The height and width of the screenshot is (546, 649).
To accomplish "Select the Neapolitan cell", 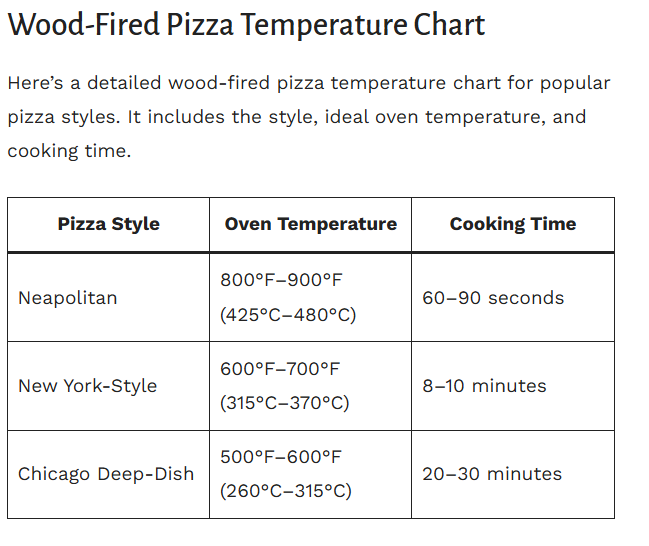I will click(68, 298).
